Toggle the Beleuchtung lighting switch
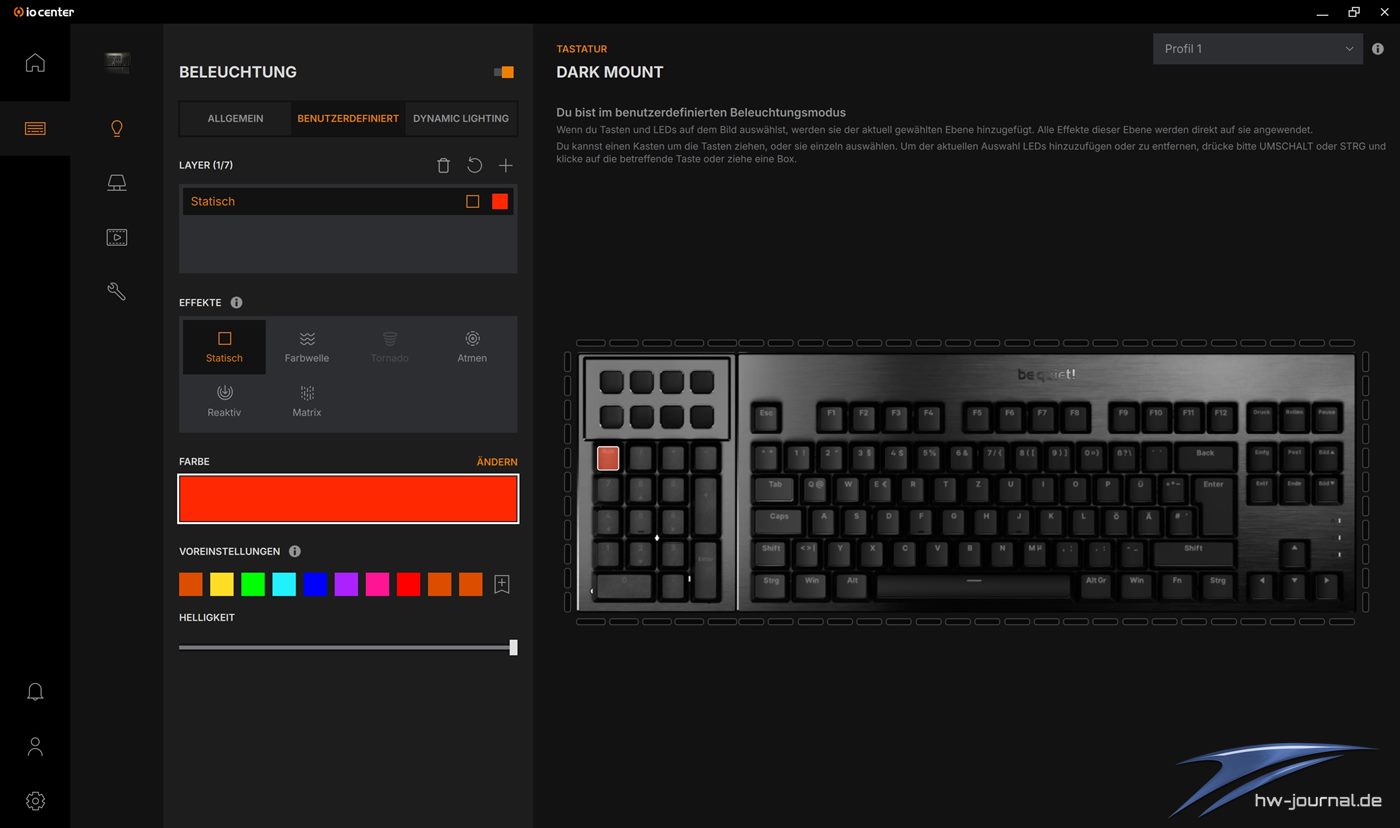This screenshot has width=1400, height=828. (504, 72)
